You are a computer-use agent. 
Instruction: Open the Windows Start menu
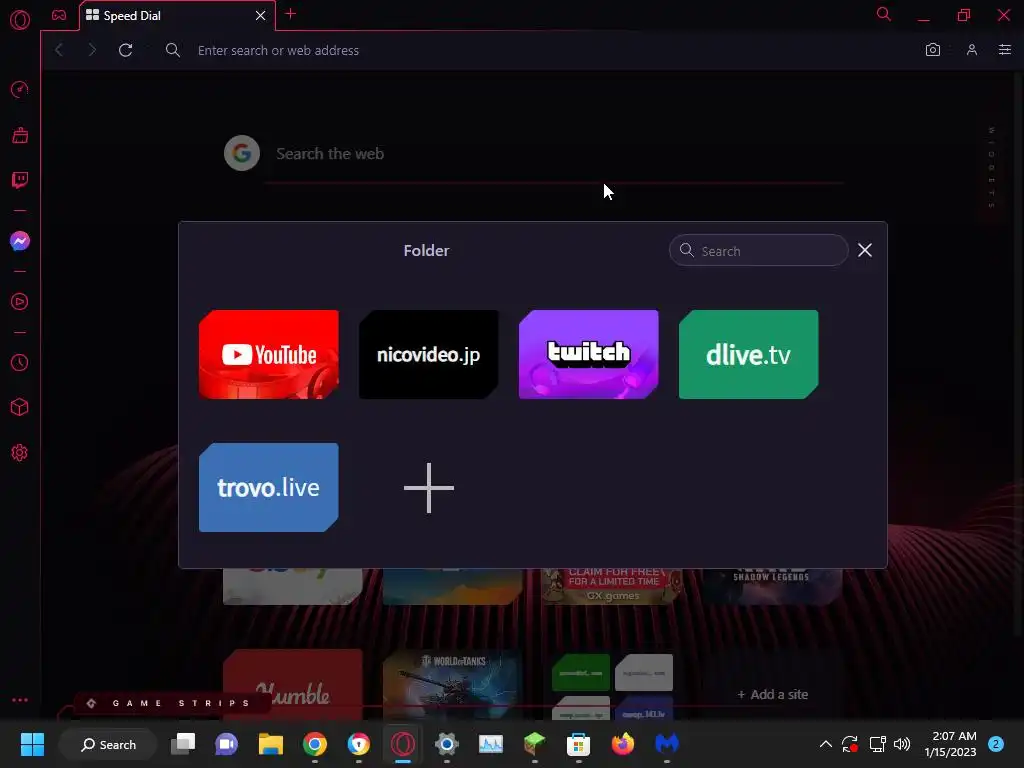32,744
